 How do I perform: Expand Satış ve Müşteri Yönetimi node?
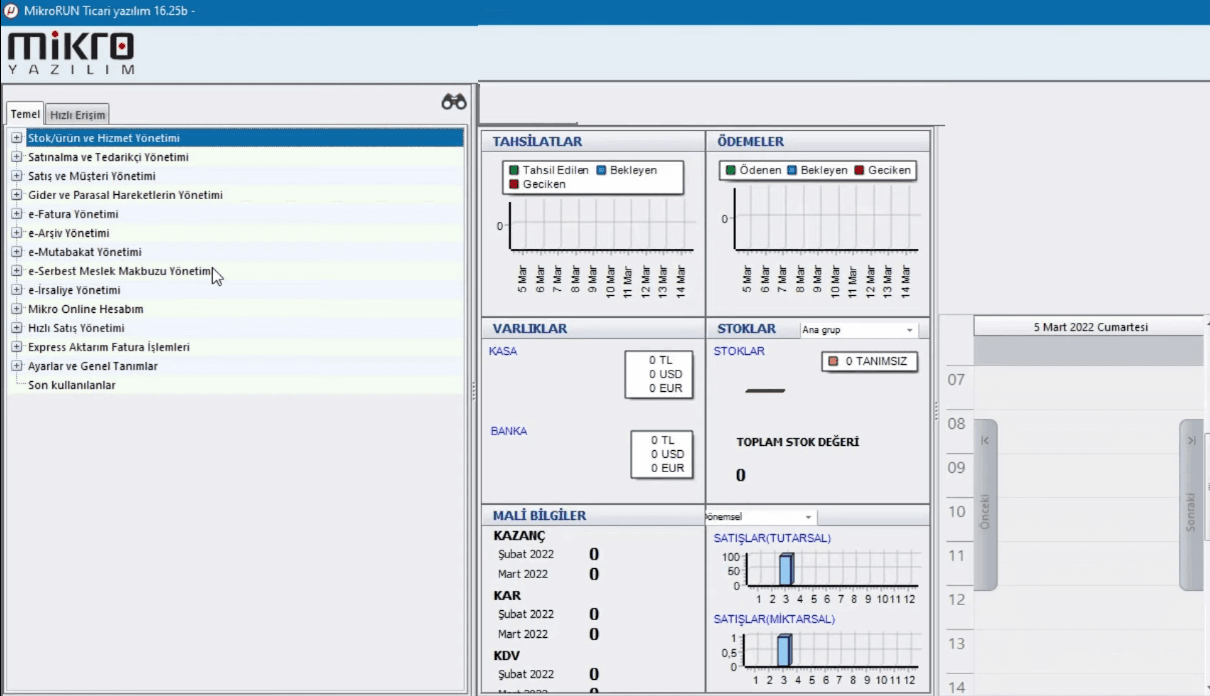click(17, 176)
